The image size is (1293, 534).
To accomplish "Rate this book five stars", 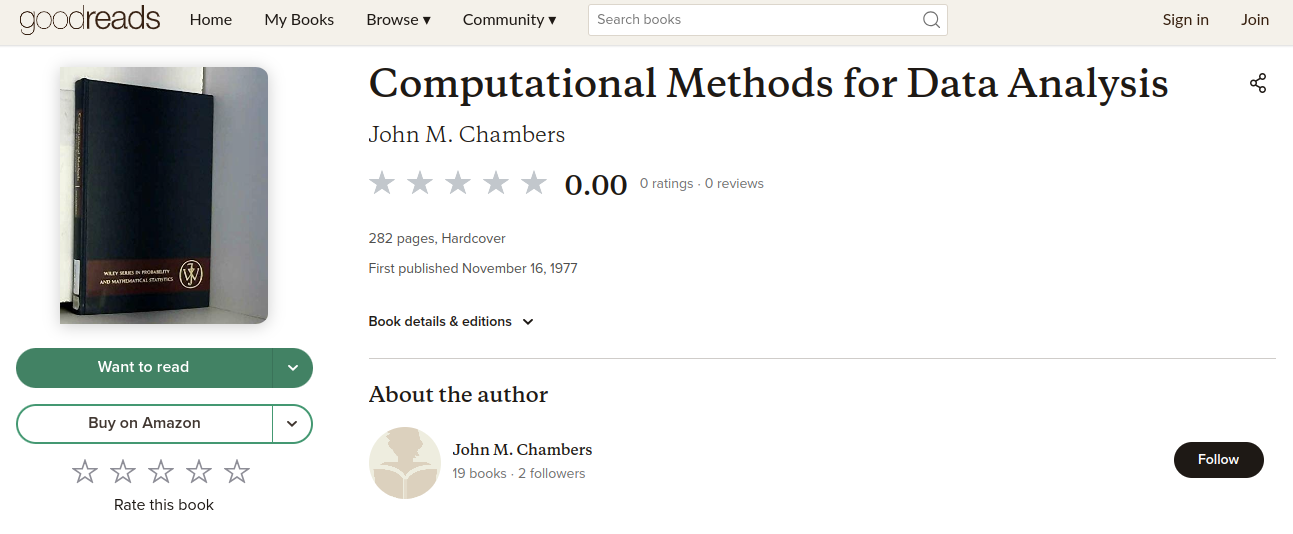I will [x=237, y=472].
